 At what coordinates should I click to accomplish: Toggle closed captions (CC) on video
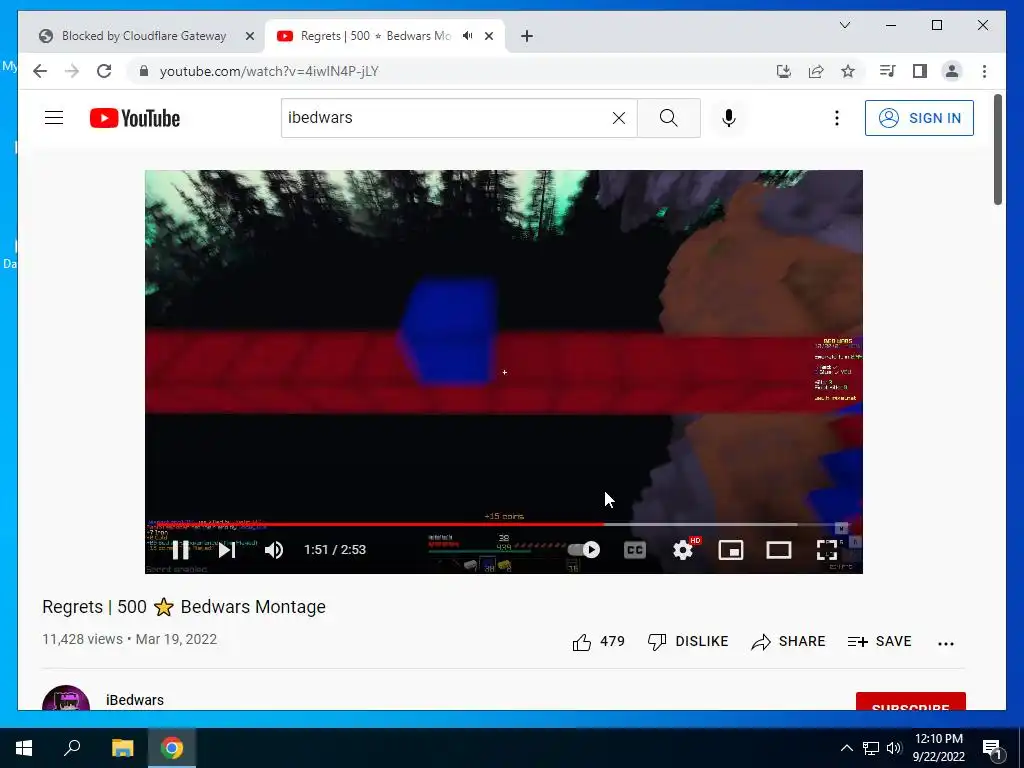pos(634,550)
